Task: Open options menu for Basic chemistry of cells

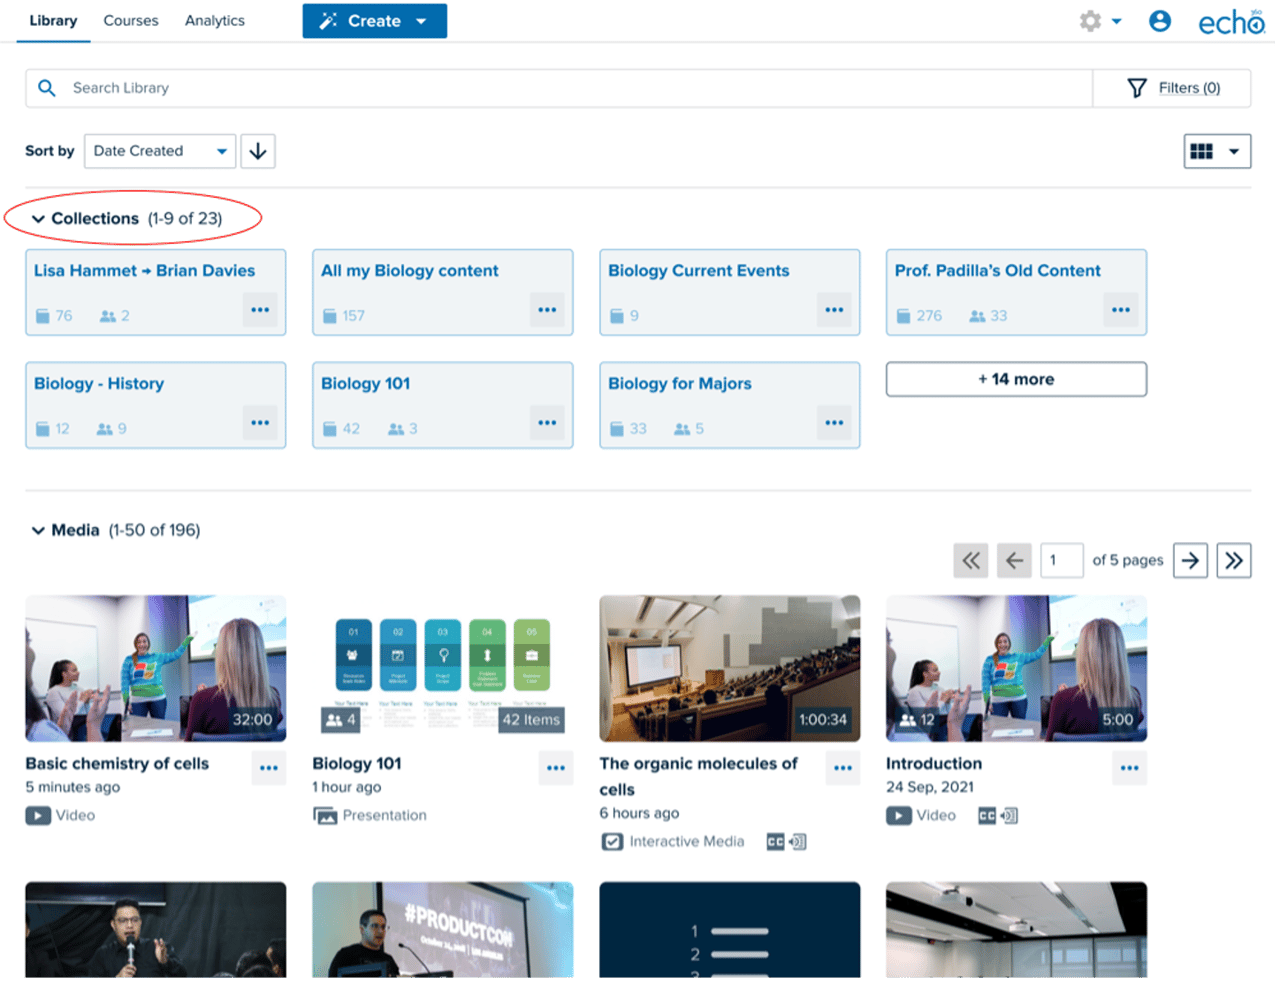Action: [x=269, y=768]
